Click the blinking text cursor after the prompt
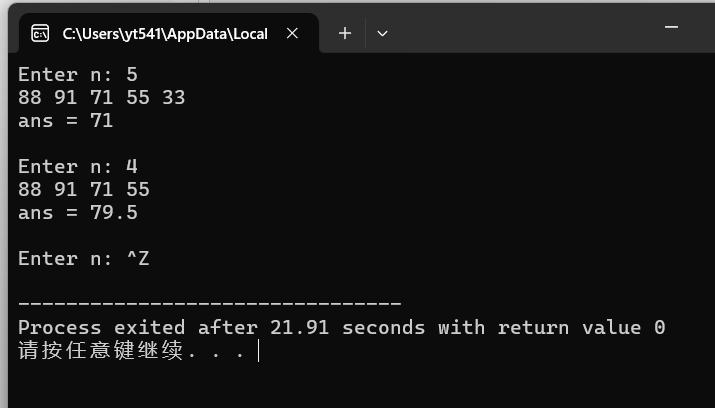The image size is (715, 408). pyautogui.click(x=259, y=351)
